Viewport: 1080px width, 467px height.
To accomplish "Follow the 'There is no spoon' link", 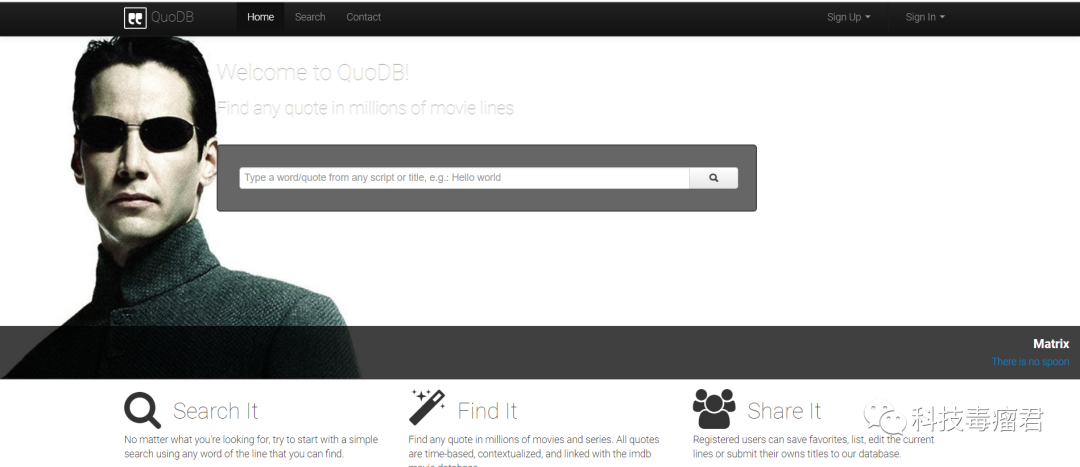I will coord(1030,362).
